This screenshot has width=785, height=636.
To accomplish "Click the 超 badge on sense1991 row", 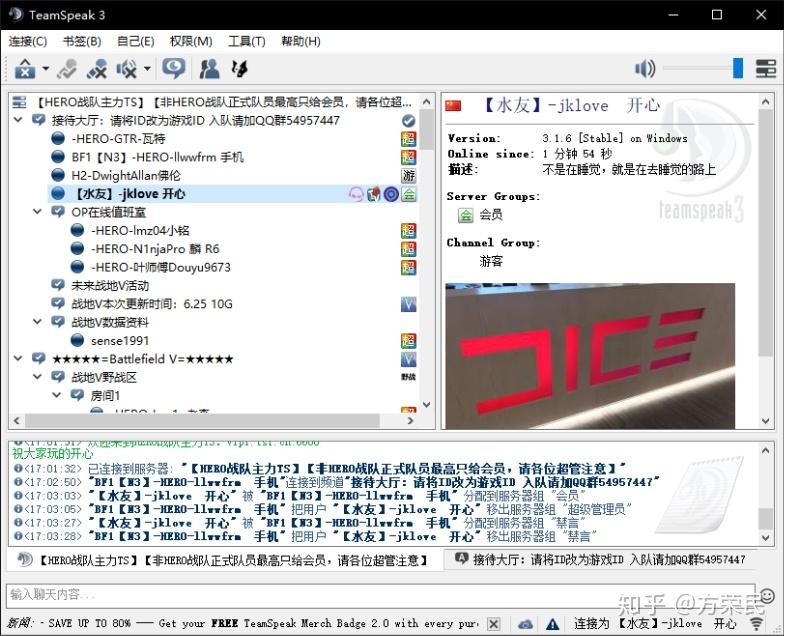I will click(x=409, y=341).
